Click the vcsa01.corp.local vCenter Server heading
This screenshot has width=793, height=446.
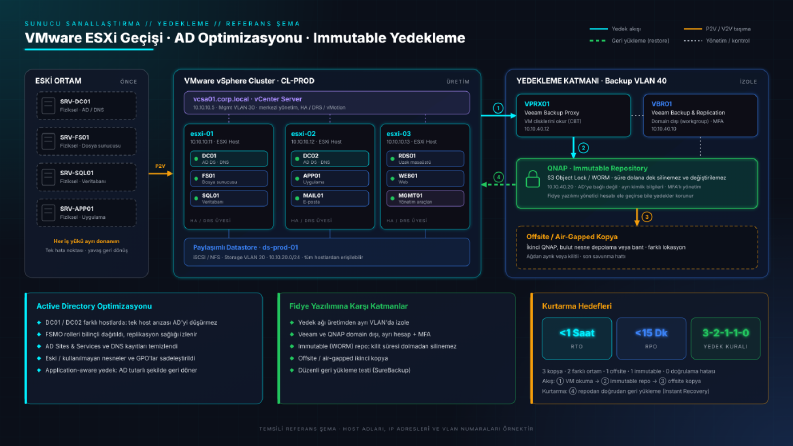pyautogui.click(x=247, y=99)
